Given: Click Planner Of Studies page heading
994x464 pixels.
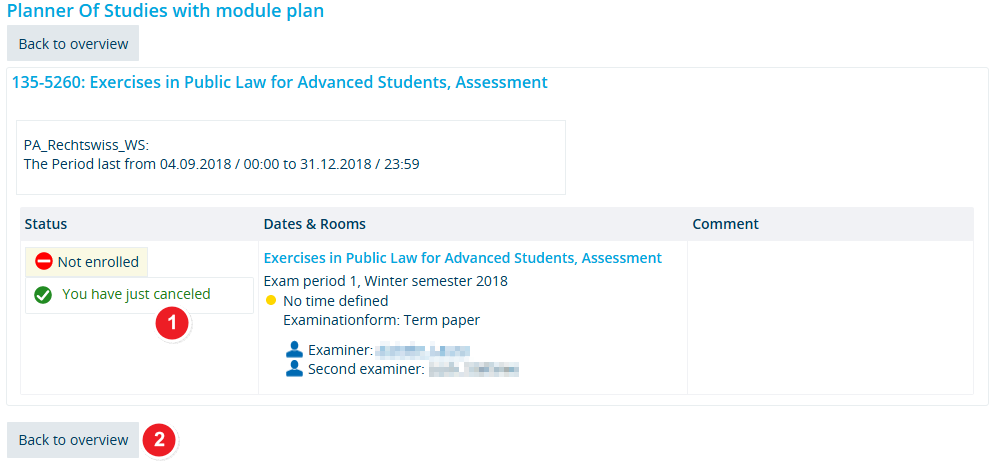Looking at the screenshot, I should tap(165, 11).
